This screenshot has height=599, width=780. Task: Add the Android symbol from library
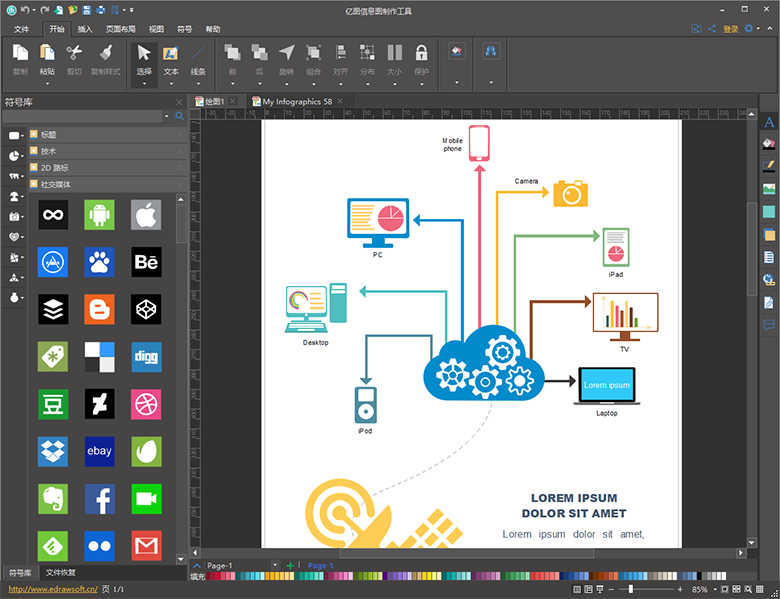pyautogui.click(x=99, y=214)
